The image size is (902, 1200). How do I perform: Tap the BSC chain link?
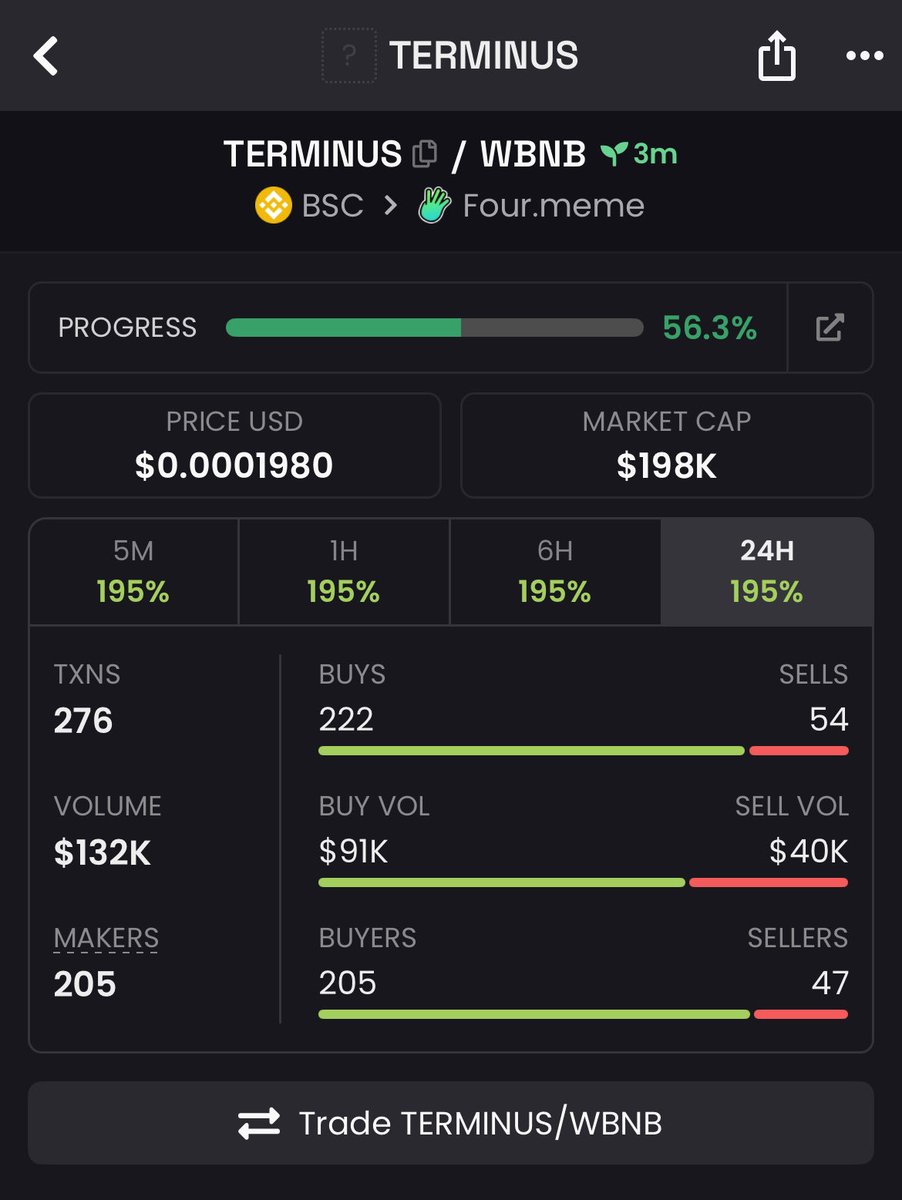point(332,206)
